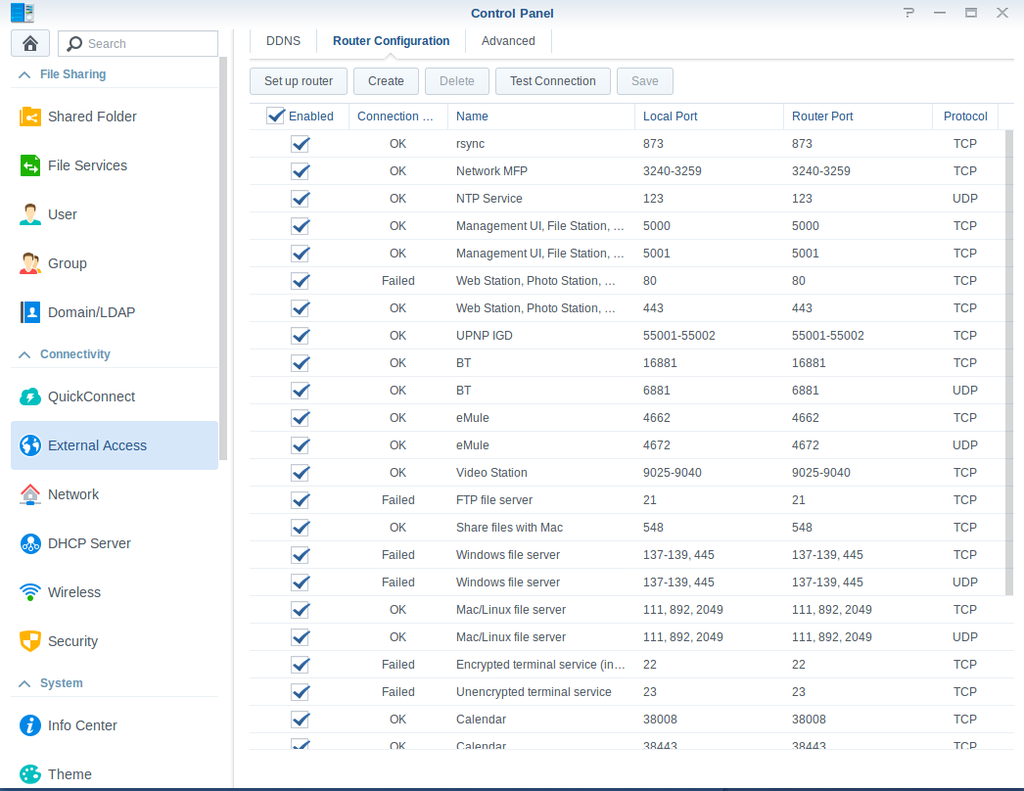Viewport: 1024px width, 791px height.
Task: Go to Control Panel home icon
Action: point(30,44)
